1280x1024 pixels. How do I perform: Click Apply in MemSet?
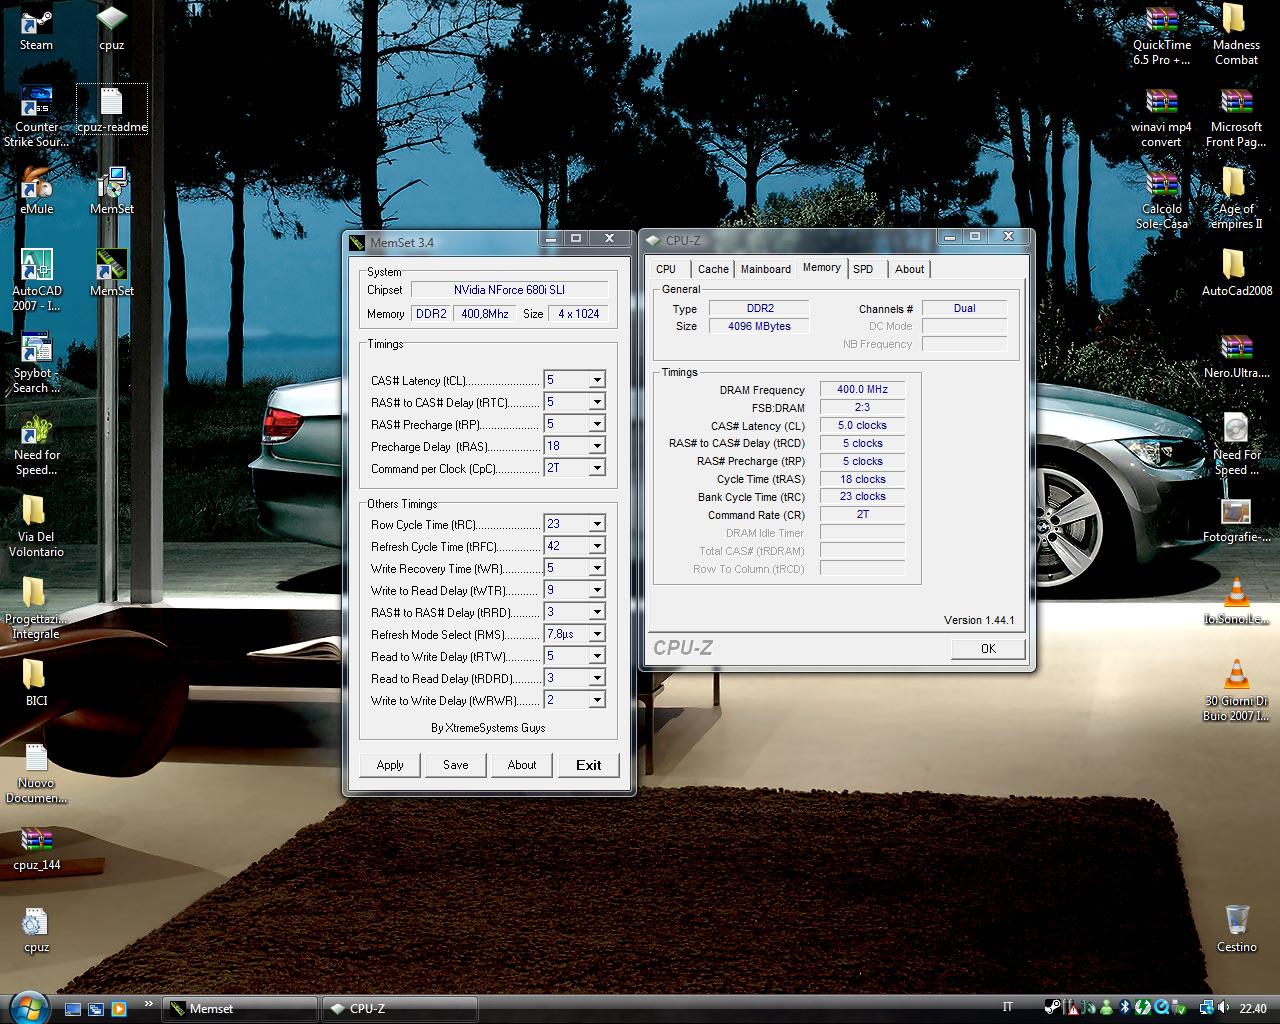390,765
